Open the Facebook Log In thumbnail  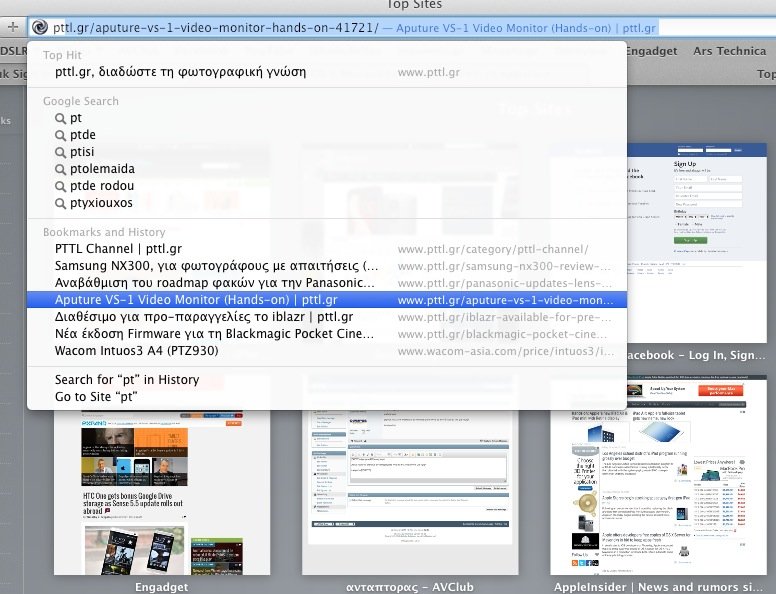[697, 243]
